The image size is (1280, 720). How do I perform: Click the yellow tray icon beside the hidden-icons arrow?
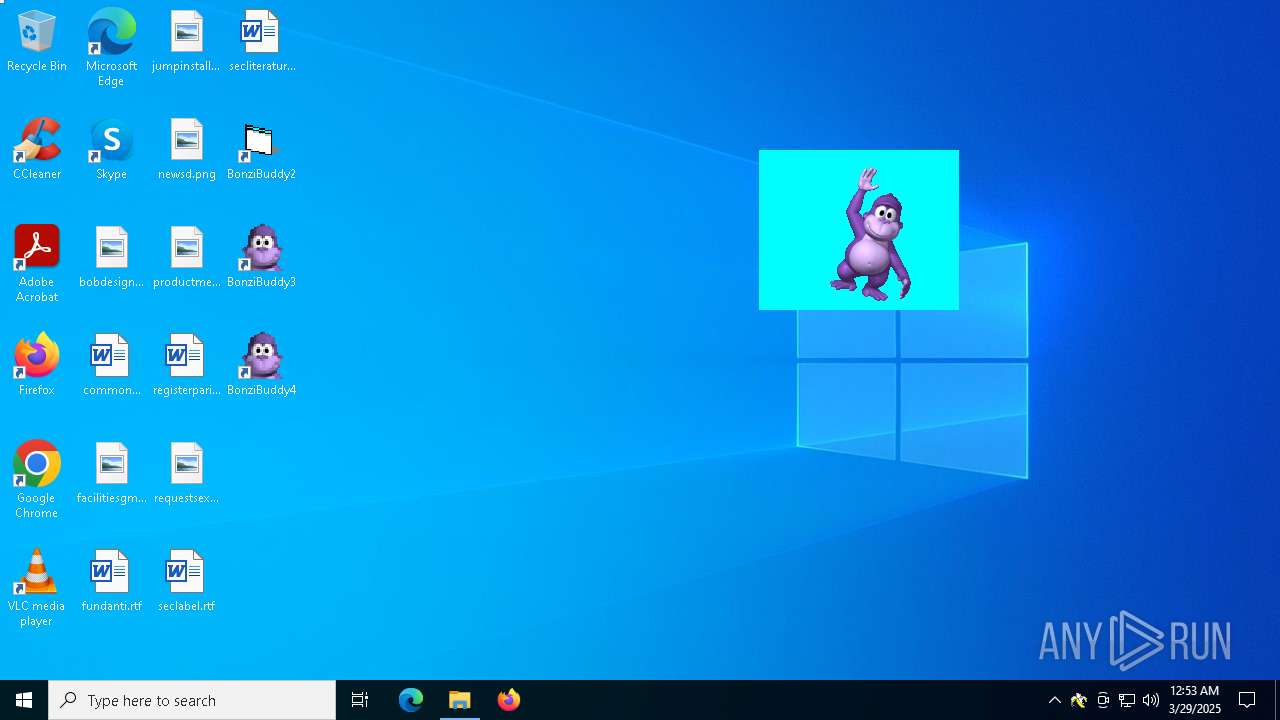point(1079,700)
